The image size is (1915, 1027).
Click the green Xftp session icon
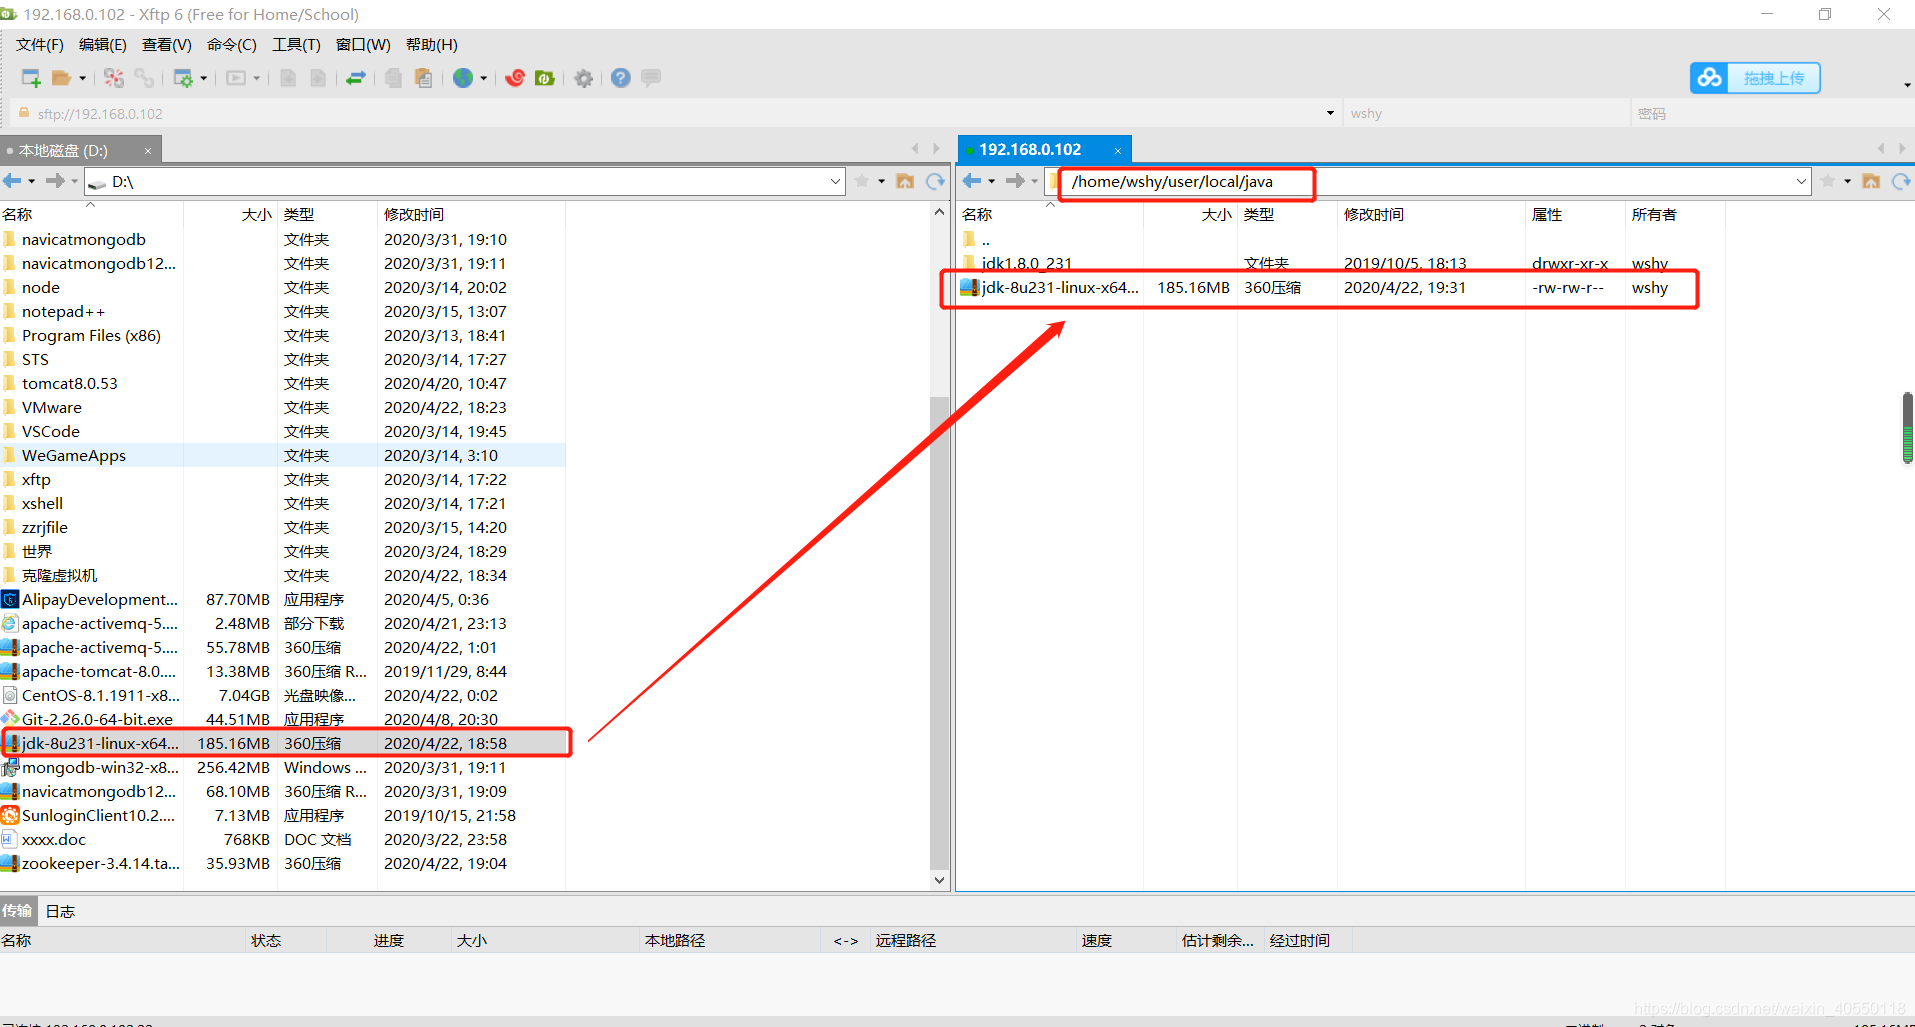[x=545, y=78]
